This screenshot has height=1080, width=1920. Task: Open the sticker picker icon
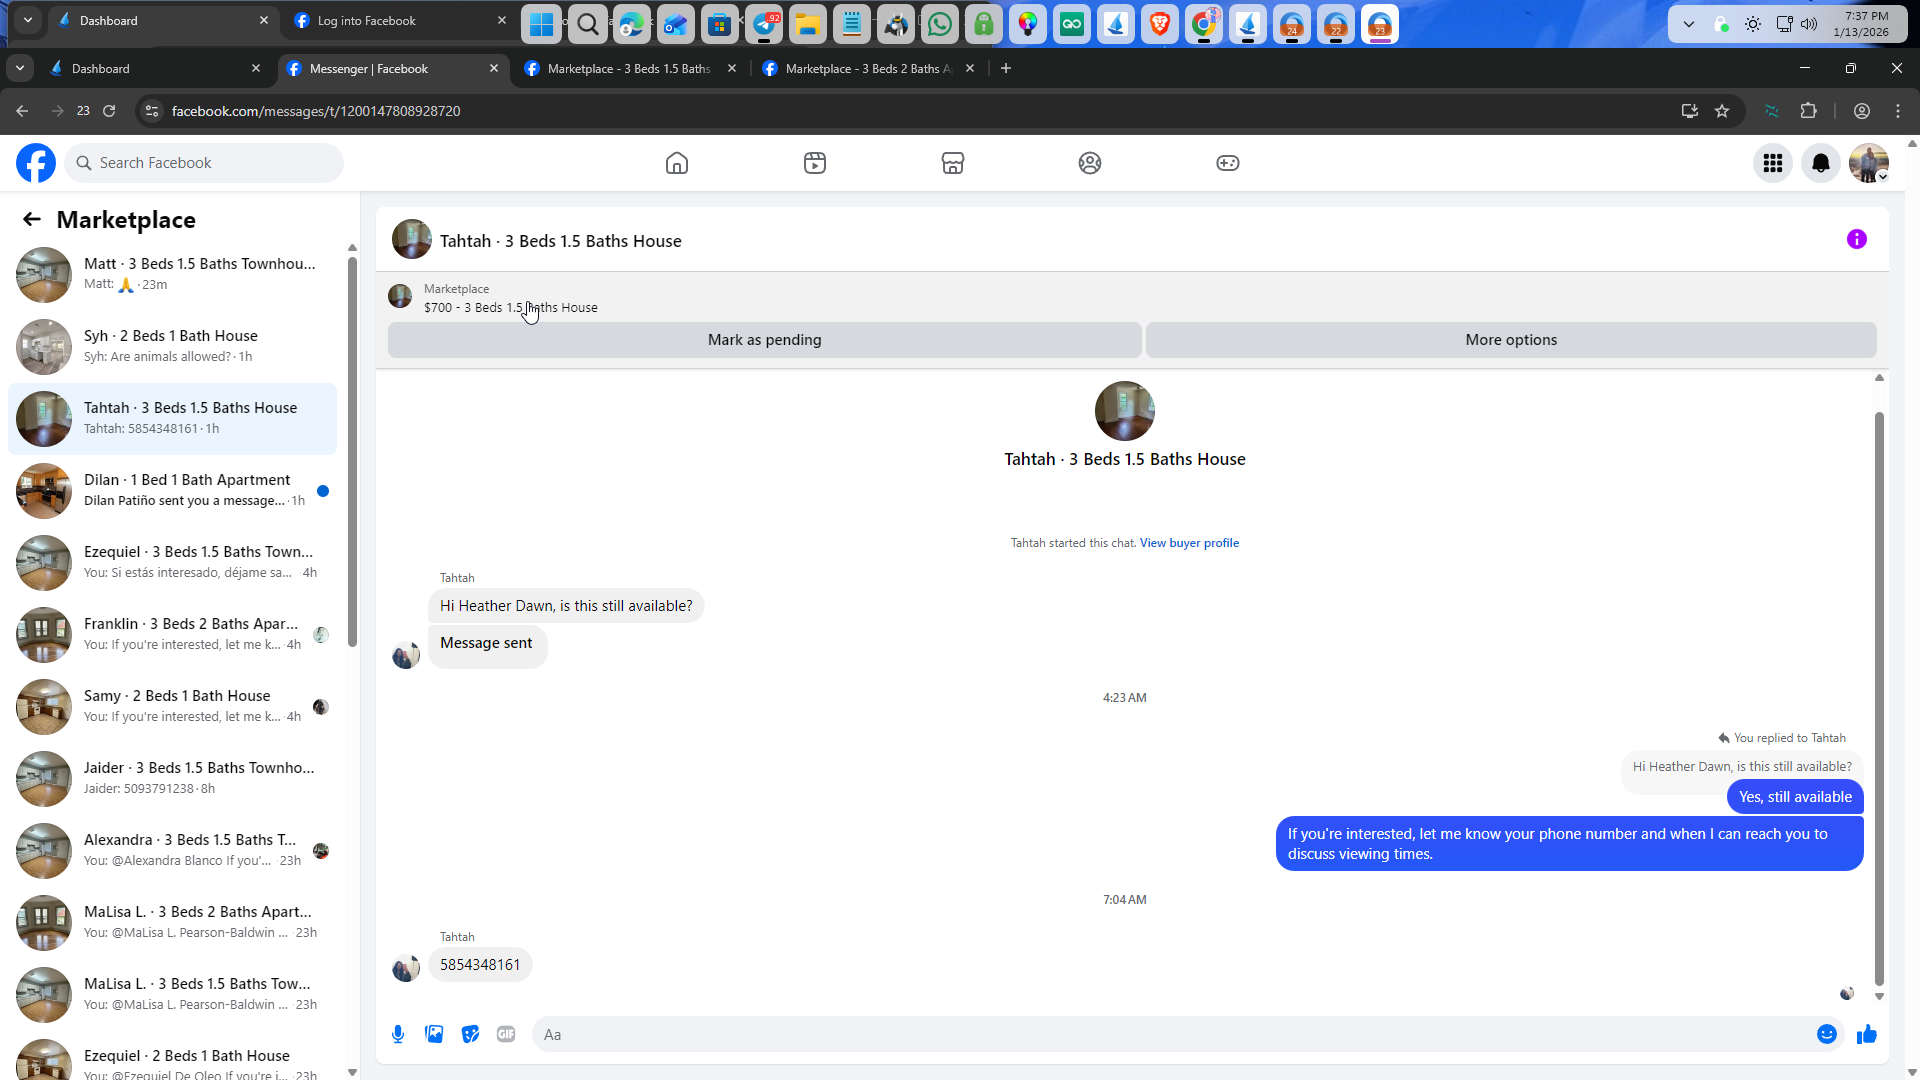click(470, 1034)
